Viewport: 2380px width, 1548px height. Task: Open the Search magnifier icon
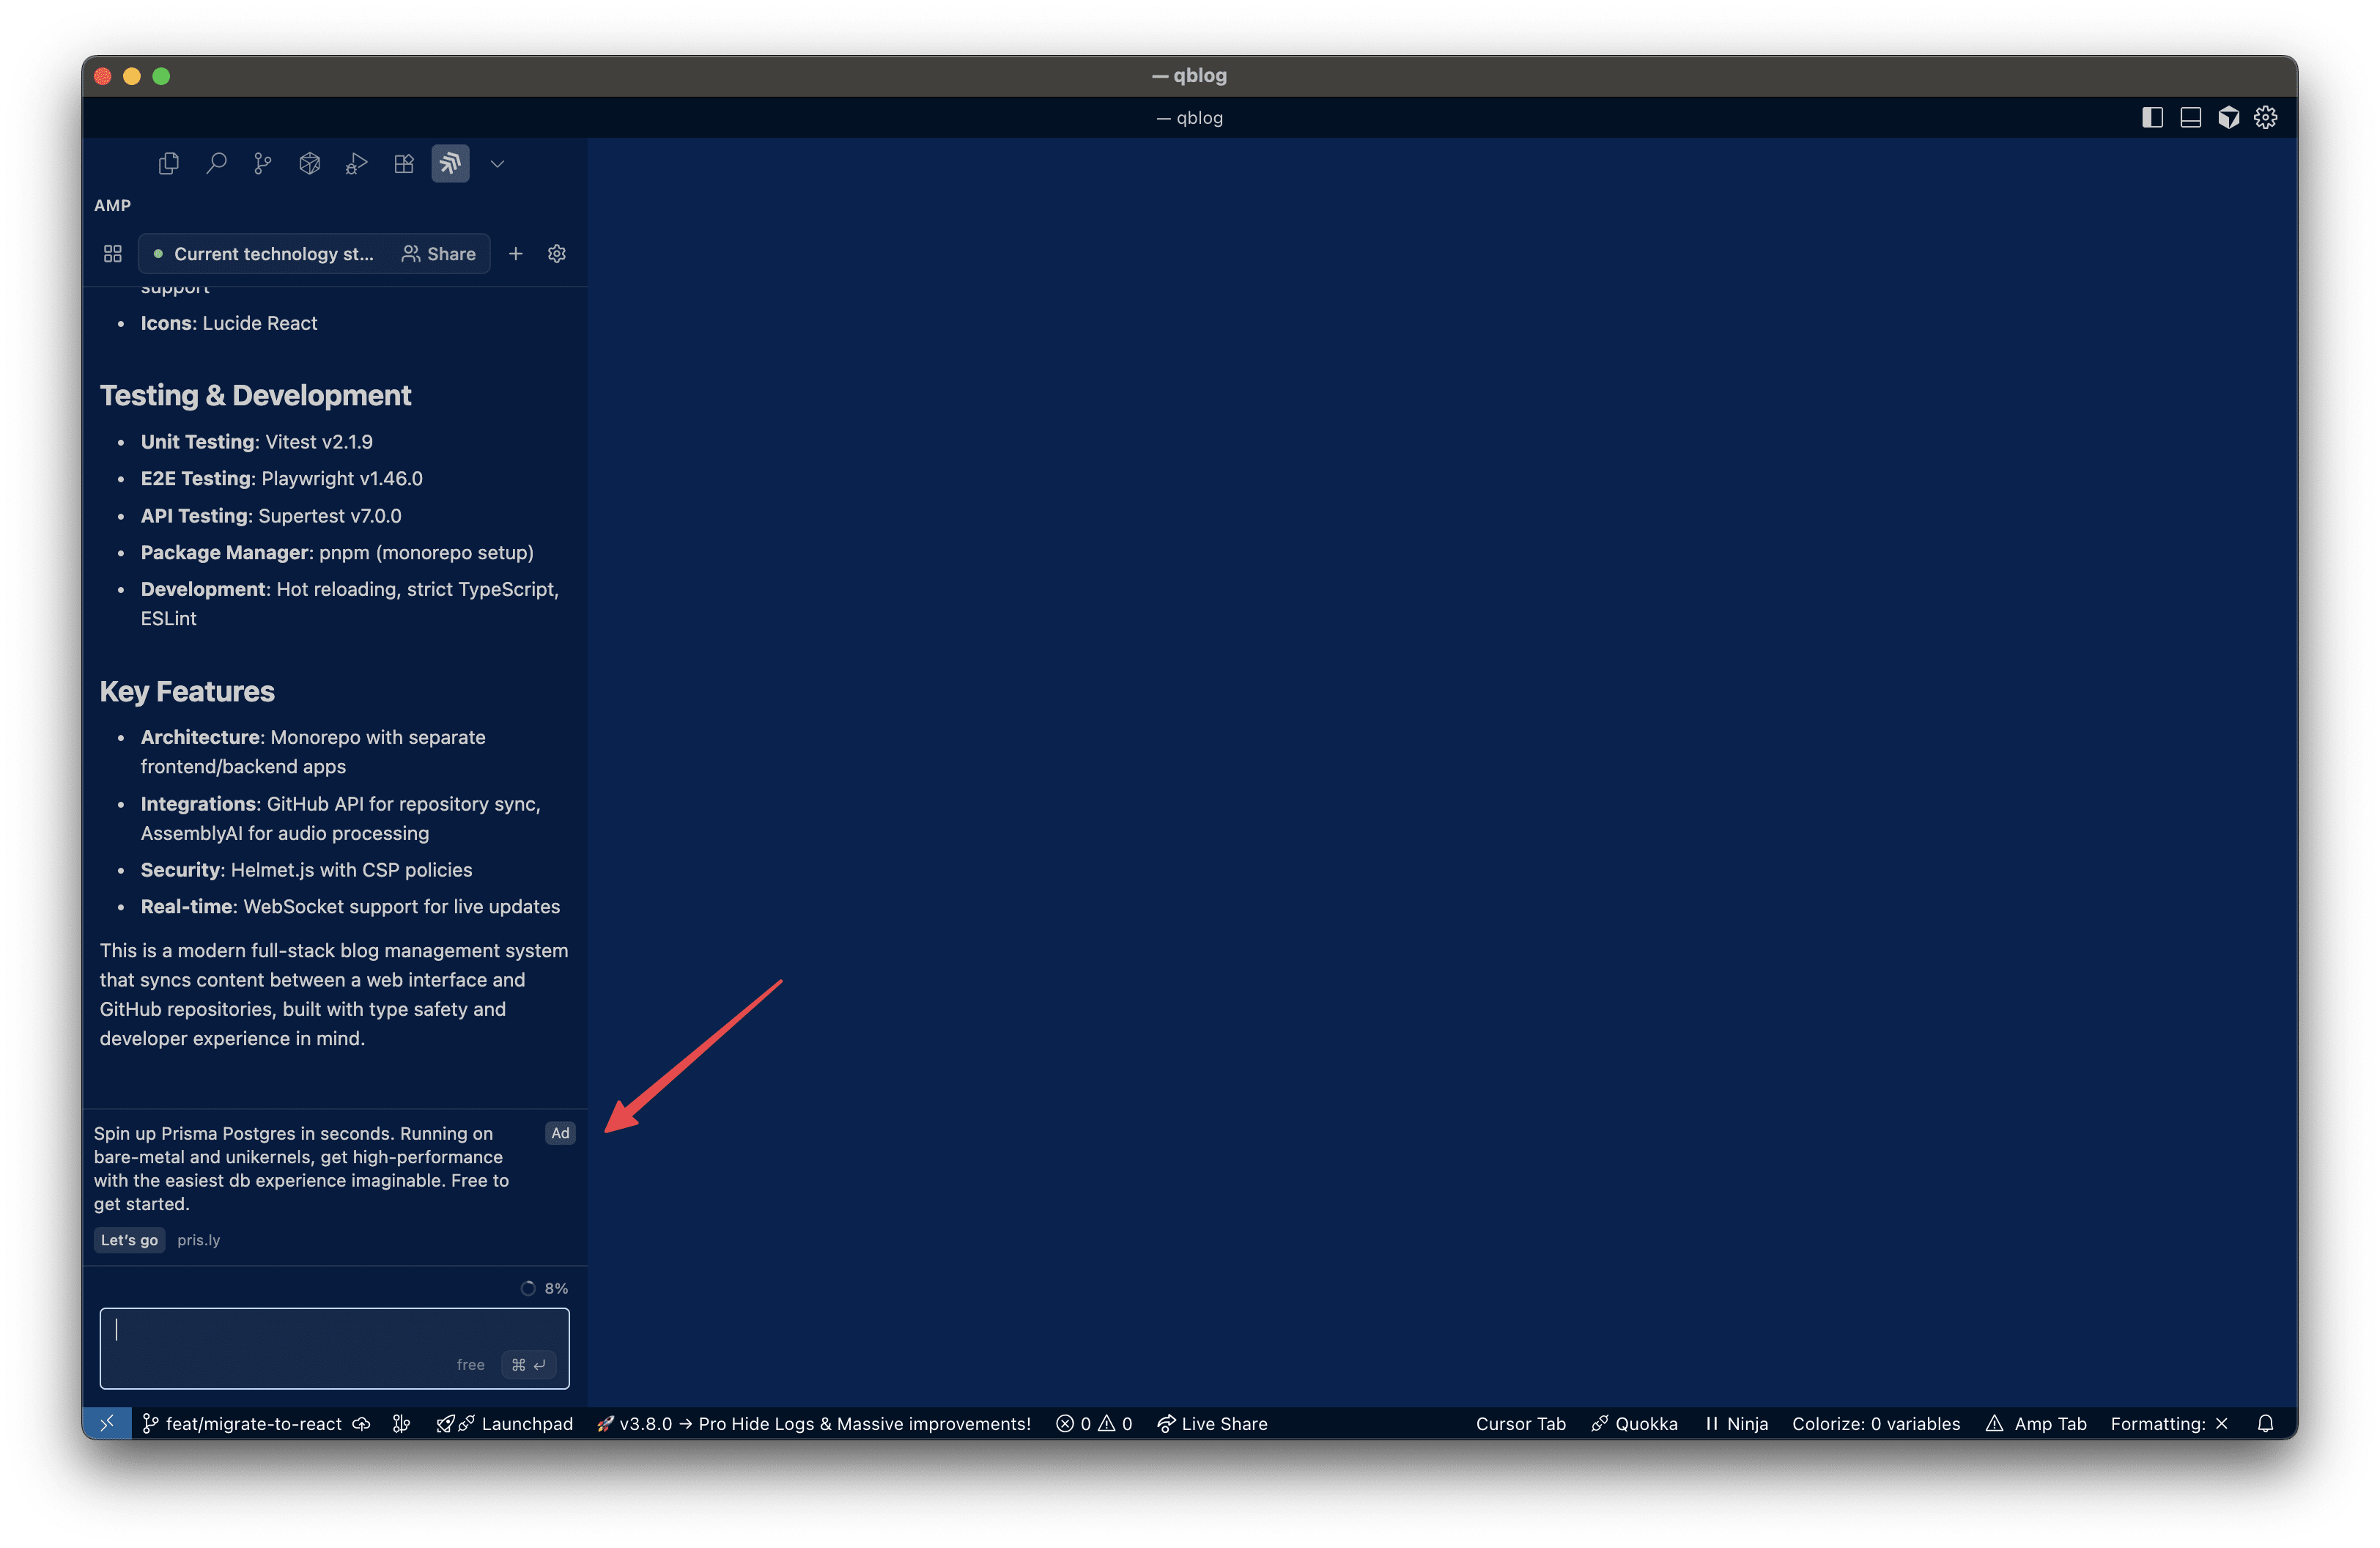click(216, 163)
